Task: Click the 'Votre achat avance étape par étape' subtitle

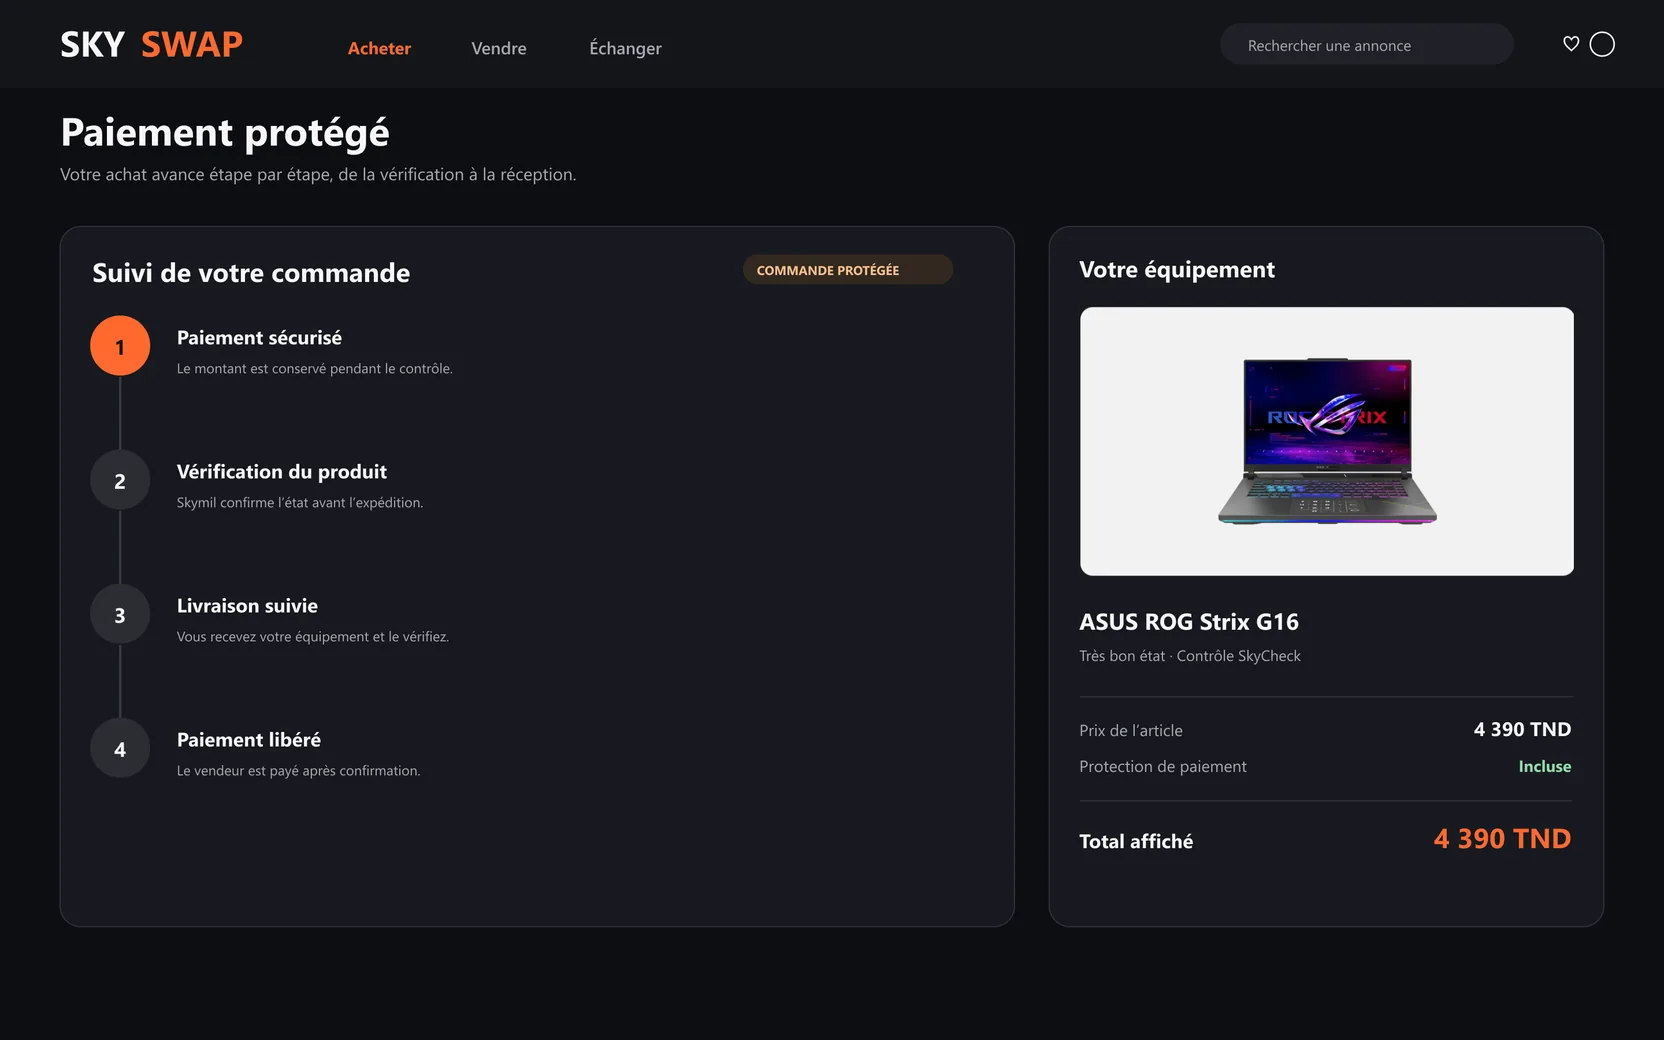Action: 318,175
